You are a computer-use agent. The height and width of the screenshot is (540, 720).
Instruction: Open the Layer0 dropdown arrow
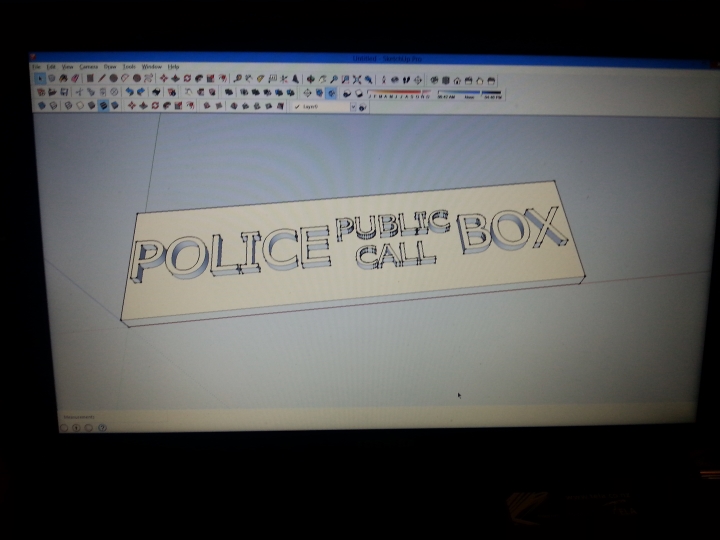tap(354, 107)
